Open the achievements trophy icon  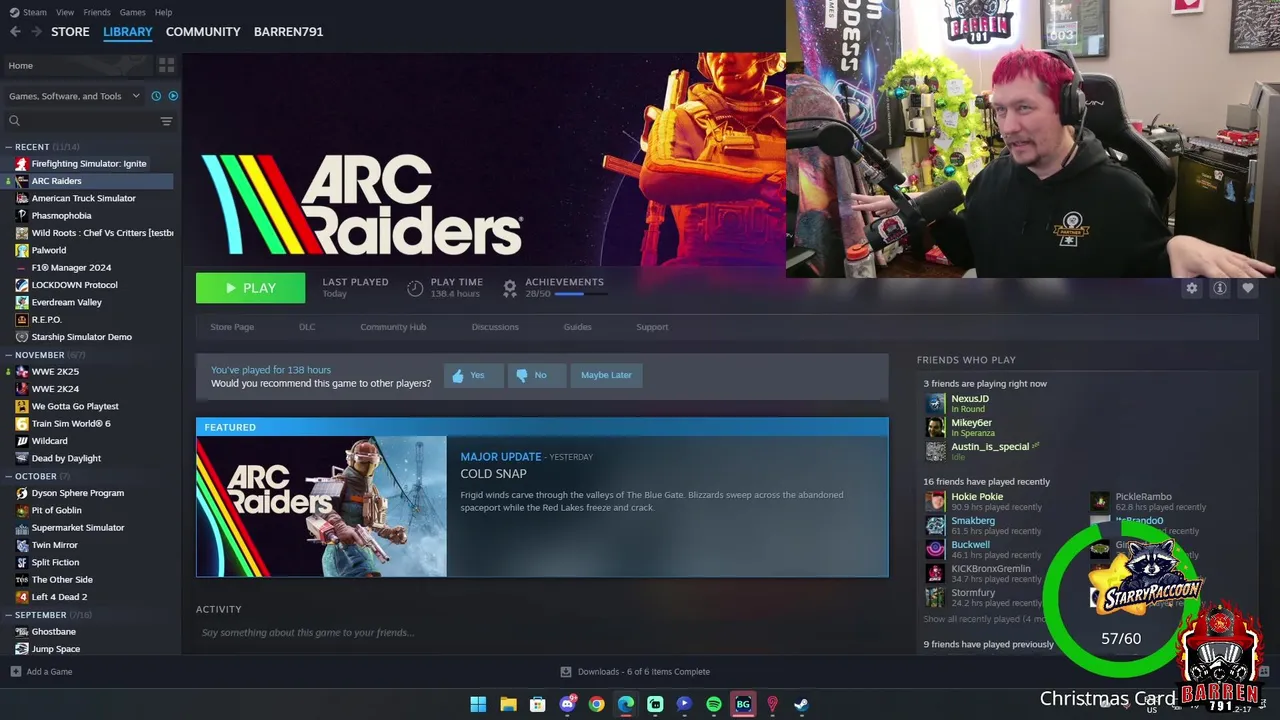click(x=509, y=288)
